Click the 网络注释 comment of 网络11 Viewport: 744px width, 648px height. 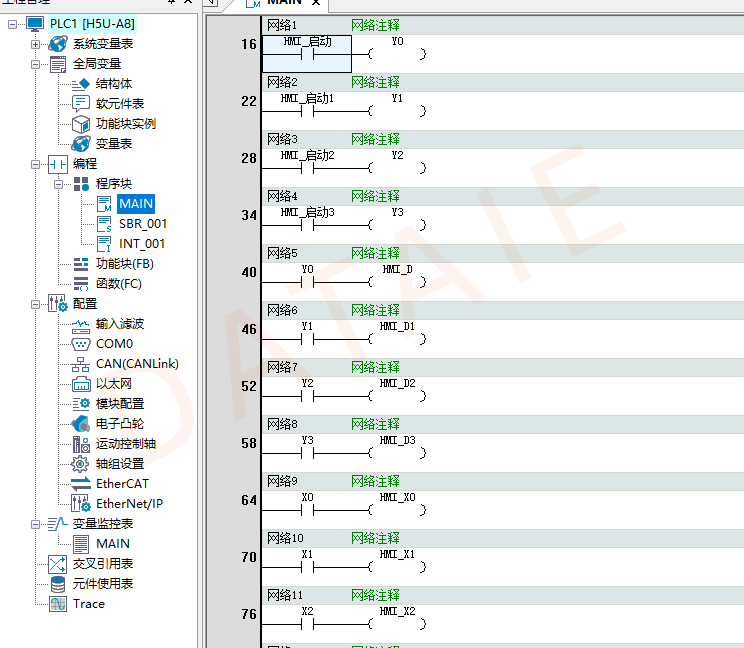375,595
